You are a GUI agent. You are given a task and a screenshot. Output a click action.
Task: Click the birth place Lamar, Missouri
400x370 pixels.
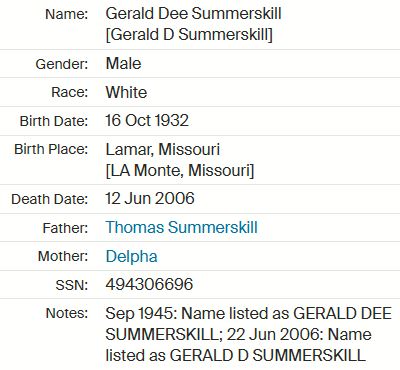[163, 150]
